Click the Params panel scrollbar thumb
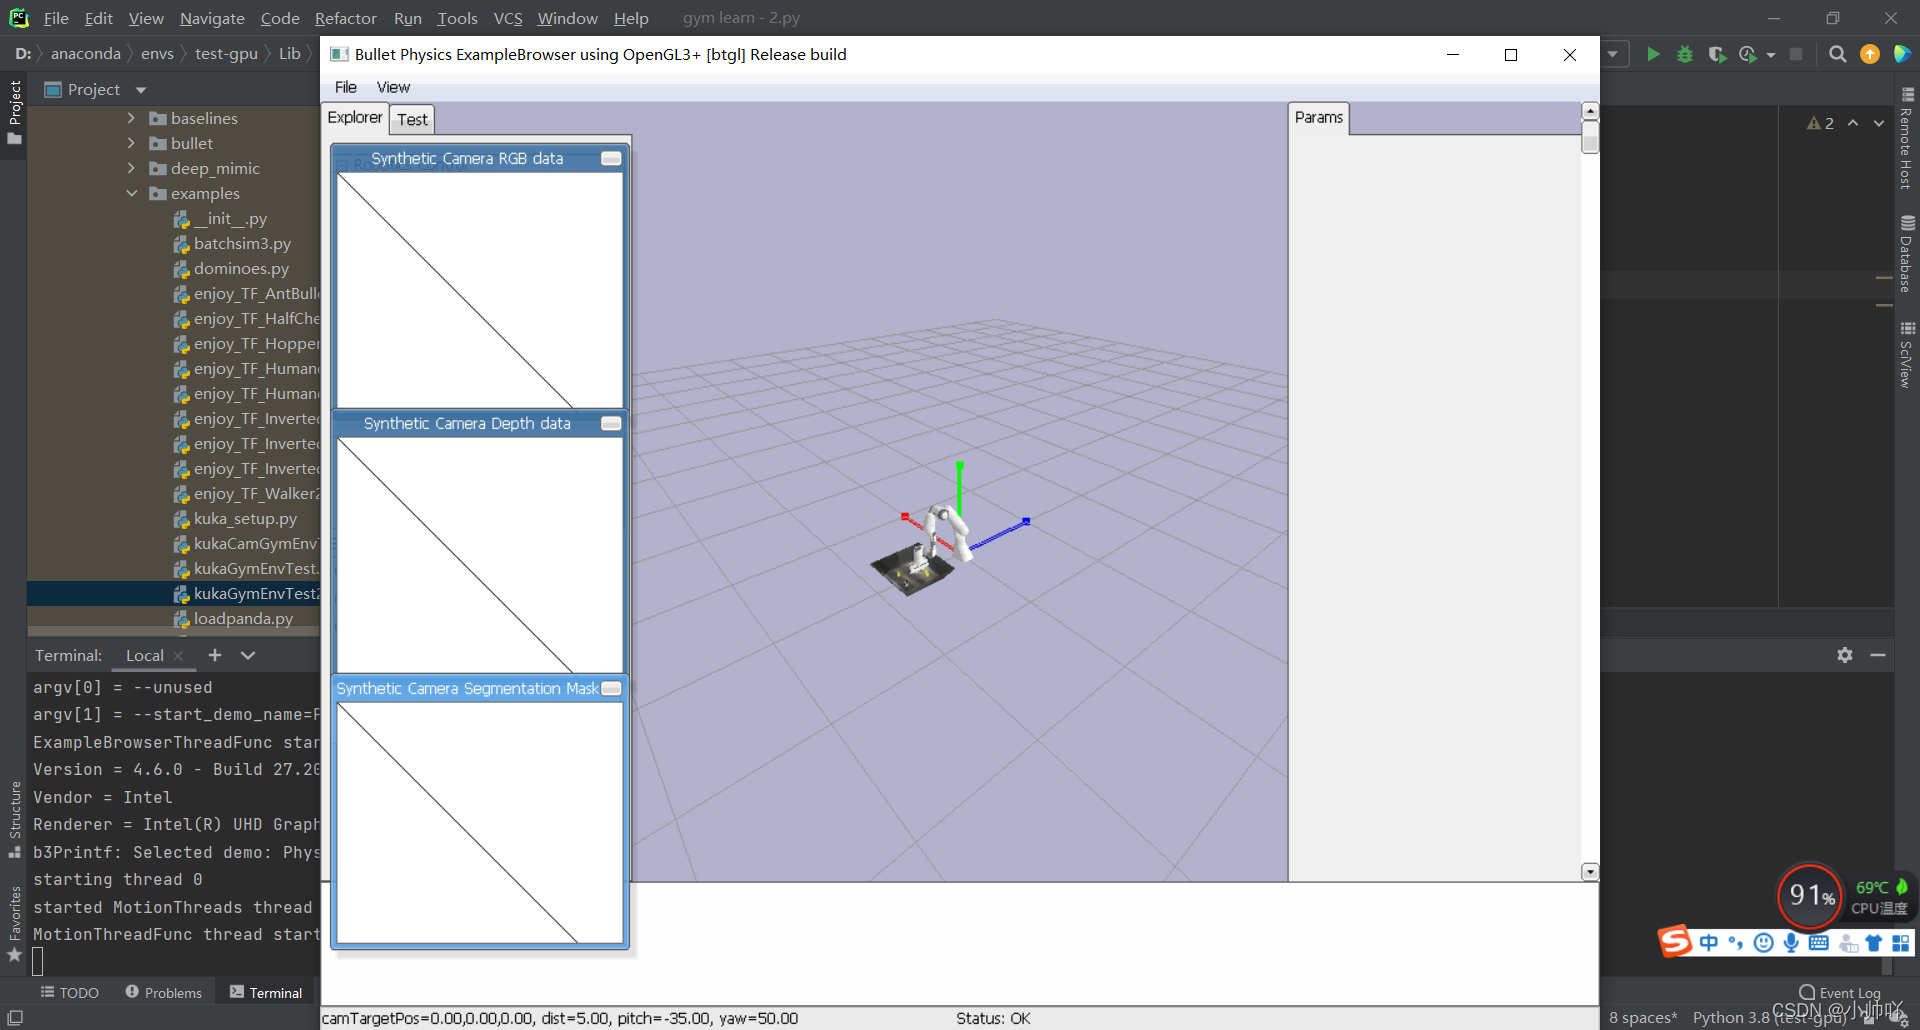Viewport: 1920px width, 1030px height. point(1590,137)
